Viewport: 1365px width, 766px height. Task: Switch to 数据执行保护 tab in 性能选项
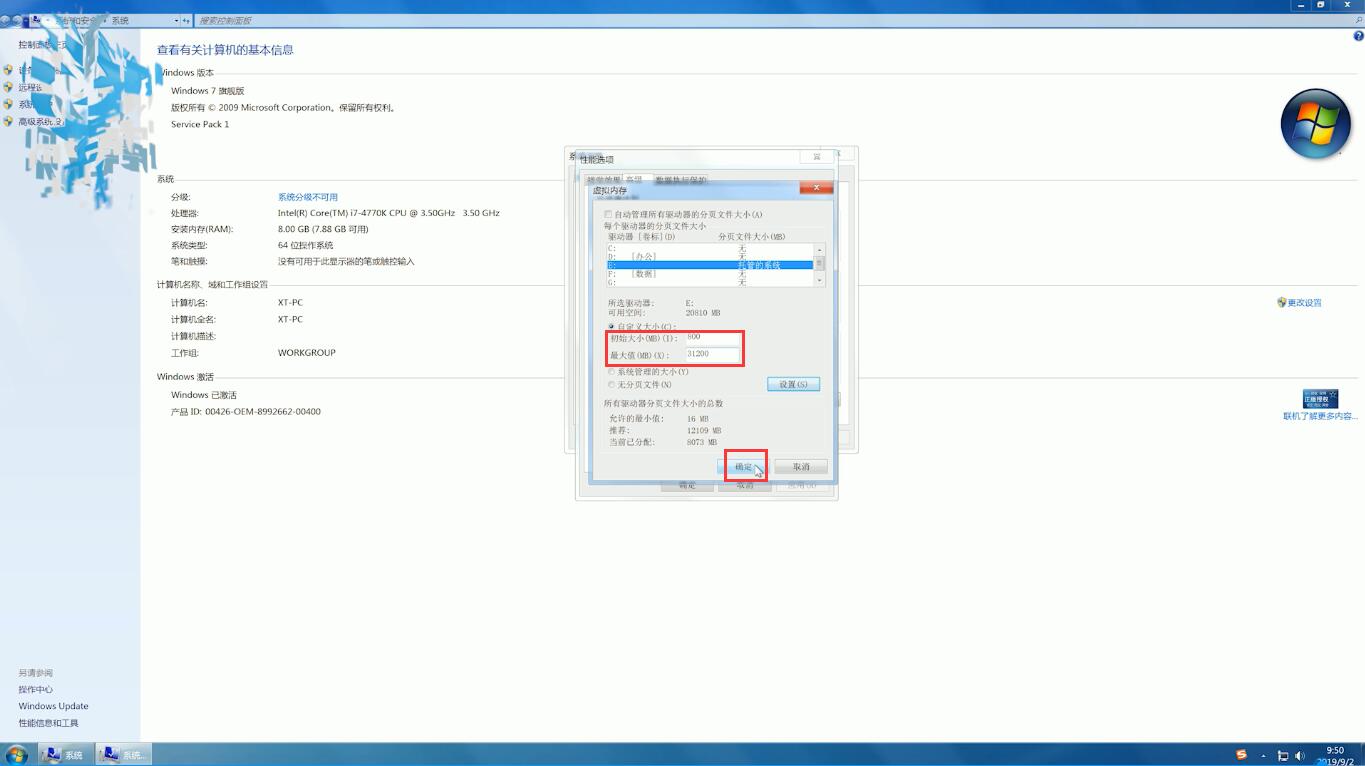pos(681,180)
